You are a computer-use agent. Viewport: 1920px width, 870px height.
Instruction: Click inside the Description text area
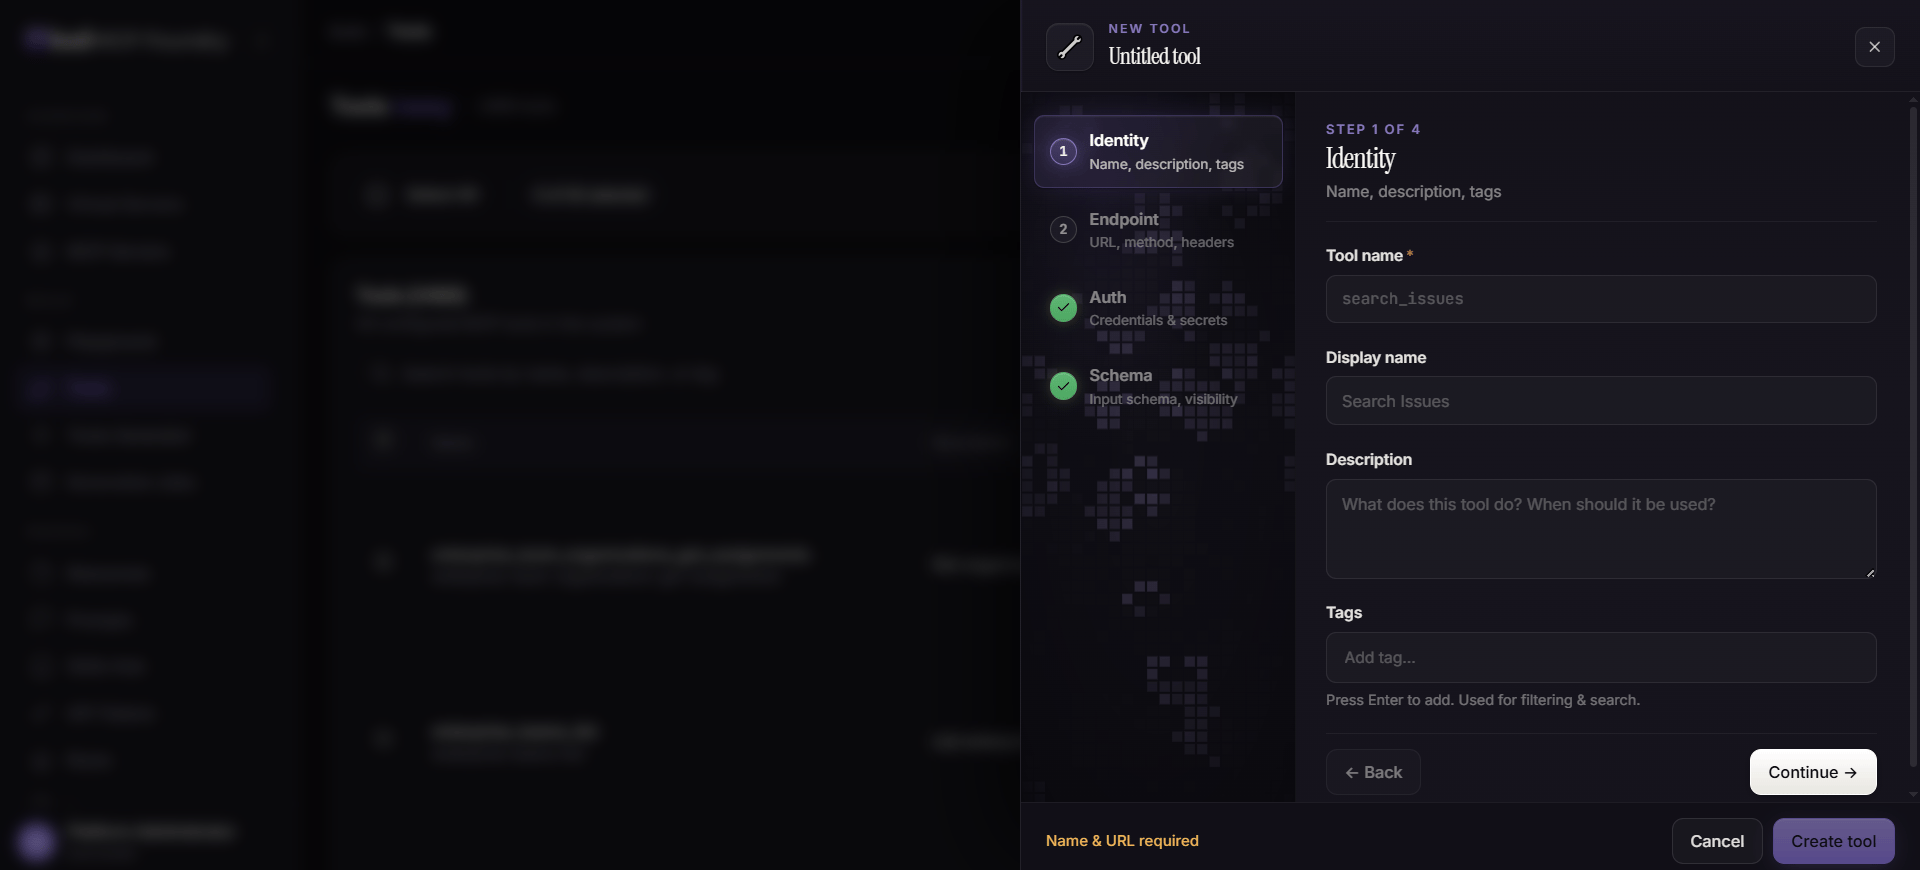pyautogui.click(x=1601, y=529)
